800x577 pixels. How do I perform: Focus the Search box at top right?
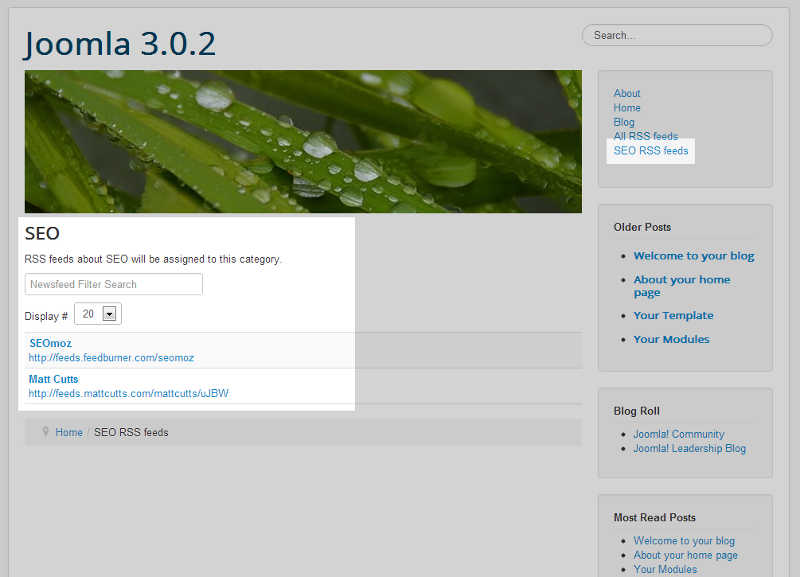677,35
